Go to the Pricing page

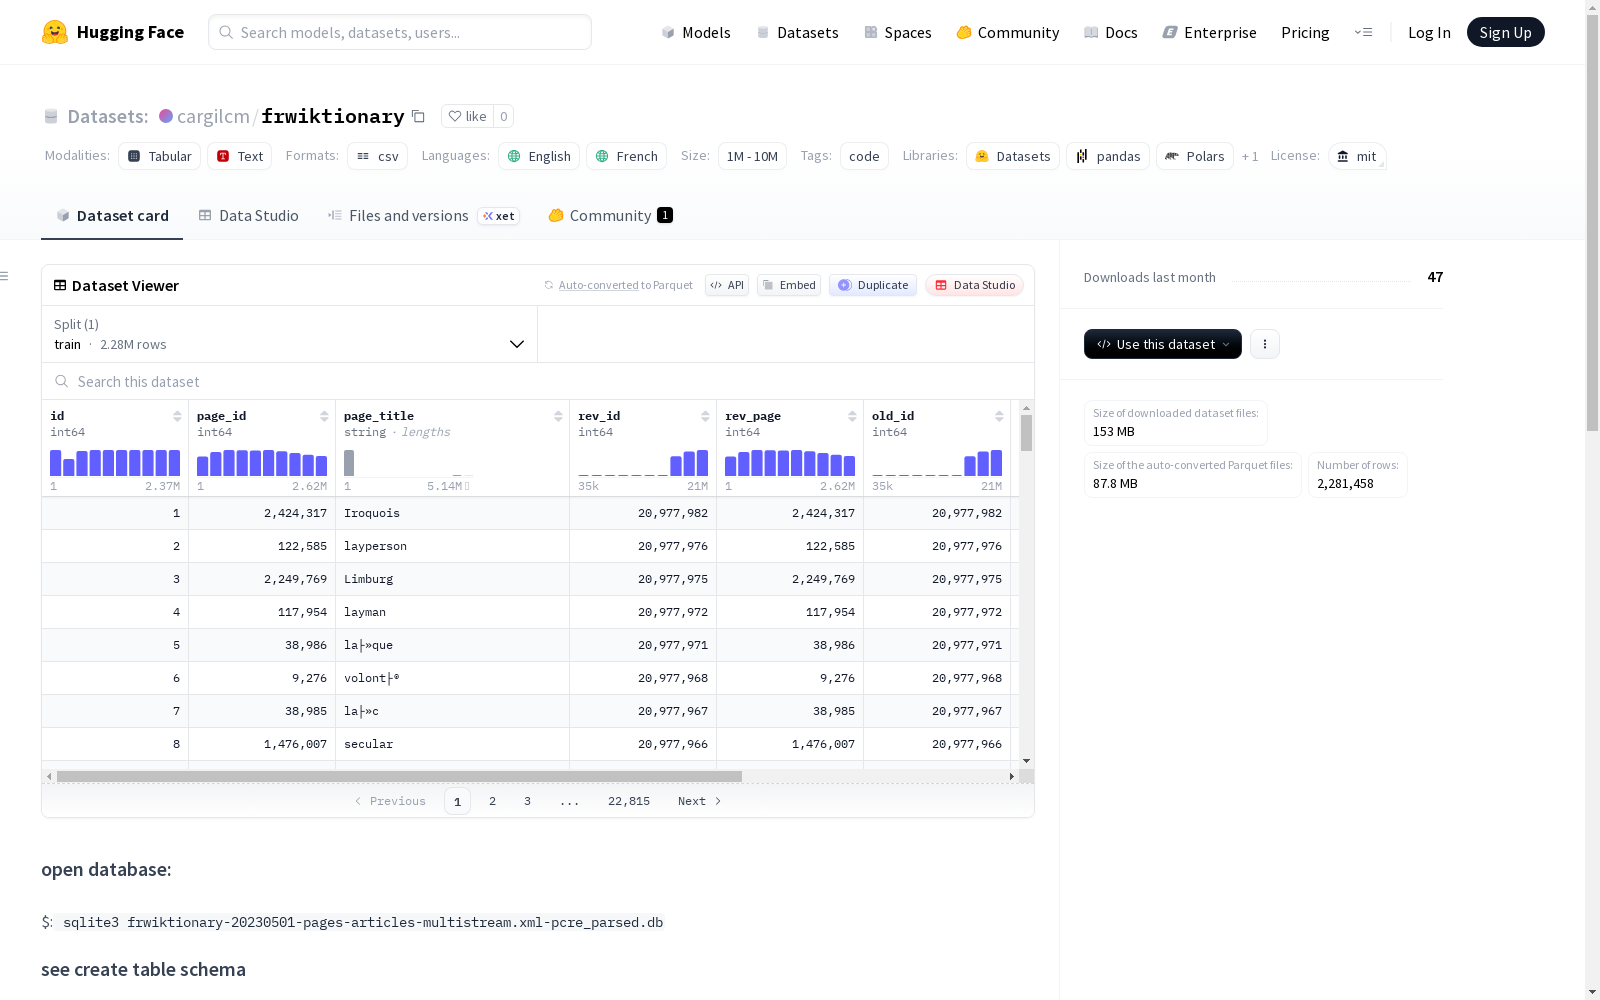[1305, 32]
